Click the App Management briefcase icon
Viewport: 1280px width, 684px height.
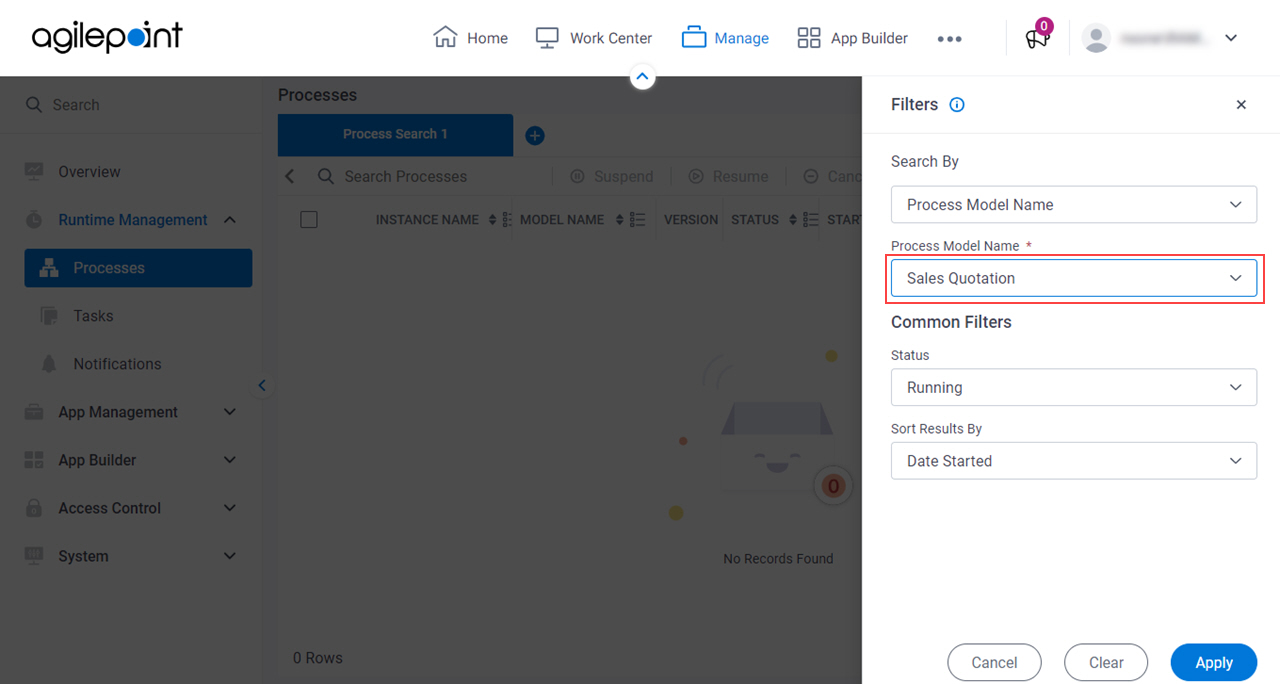(x=34, y=412)
